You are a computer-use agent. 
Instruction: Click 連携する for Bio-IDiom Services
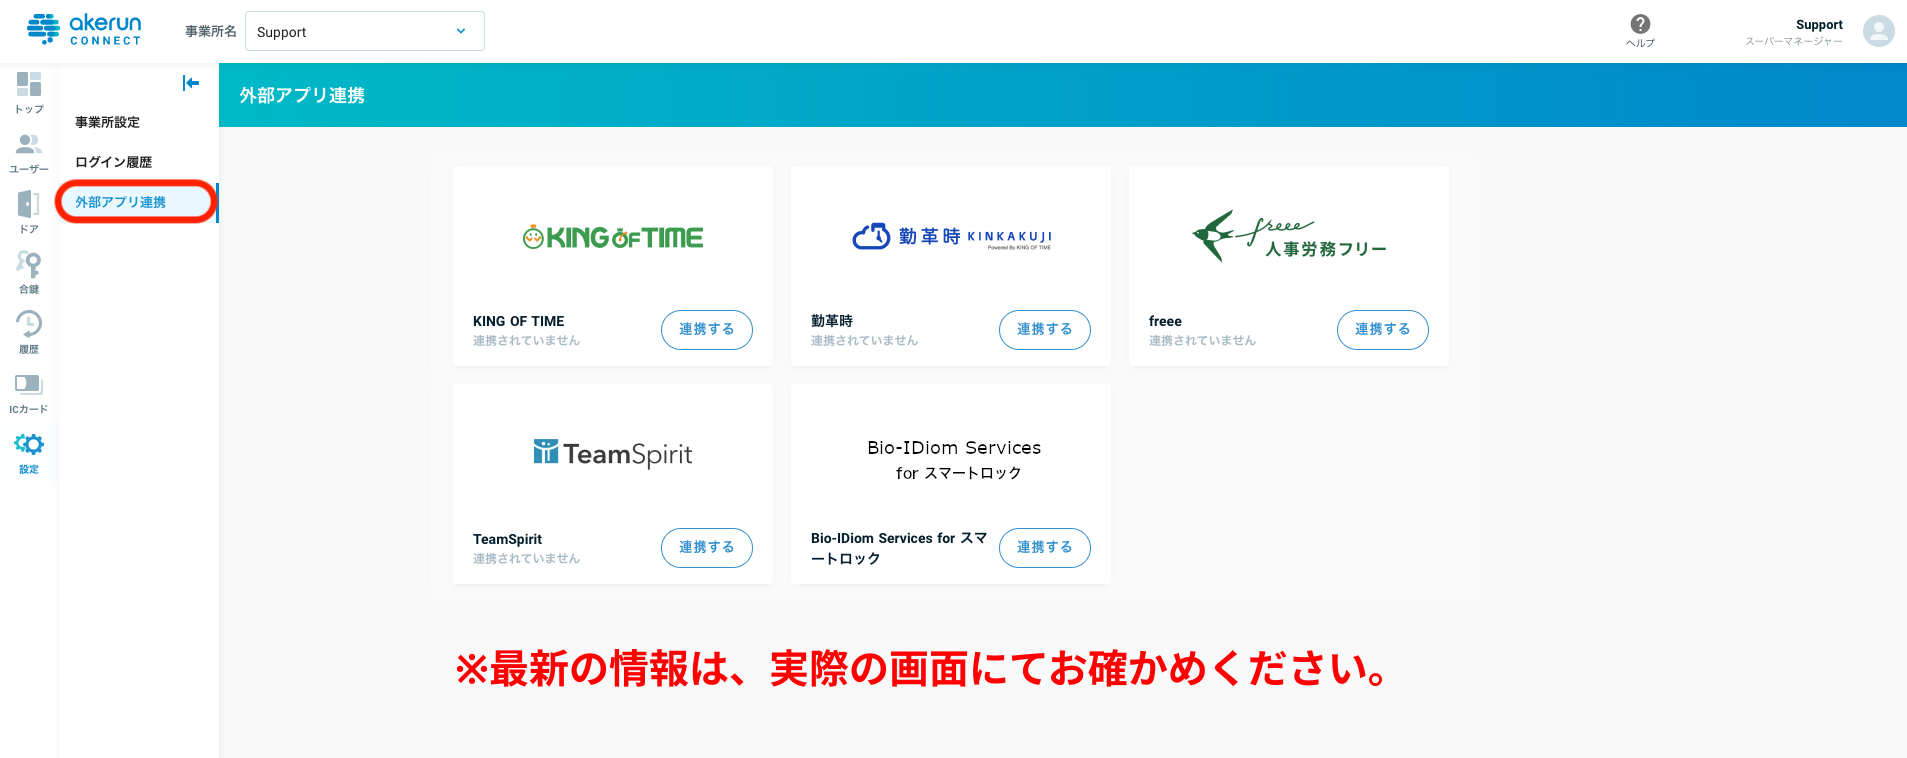click(x=1045, y=548)
